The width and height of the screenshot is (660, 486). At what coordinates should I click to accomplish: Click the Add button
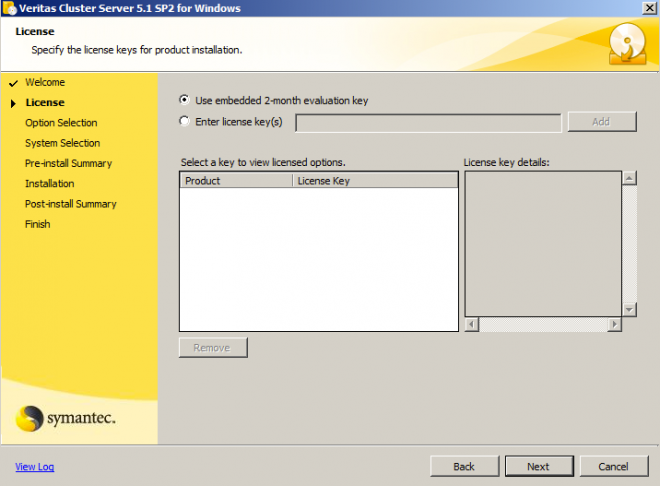(601, 122)
